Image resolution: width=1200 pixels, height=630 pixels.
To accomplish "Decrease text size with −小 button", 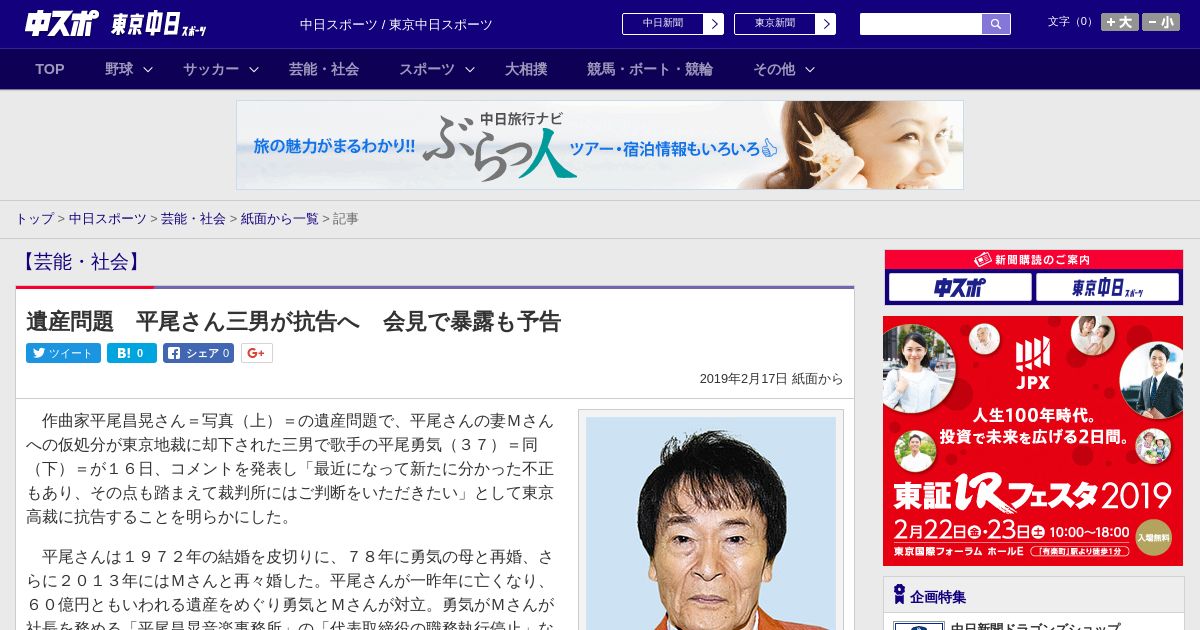I will (1161, 22).
